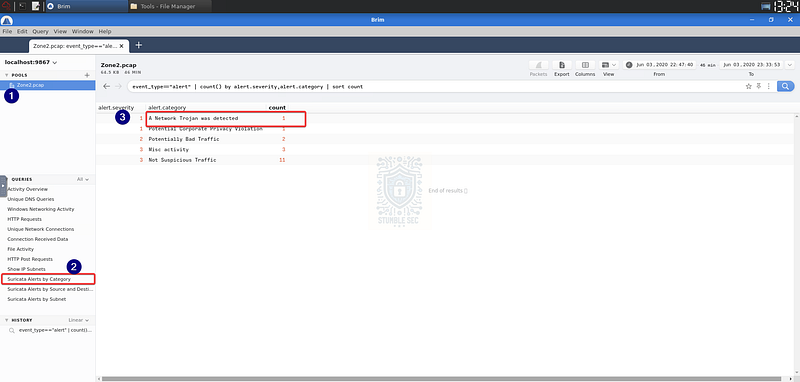Click the Export results icon
This screenshot has height=382, width=800.
pyautogui.click(x=562, y=65)
